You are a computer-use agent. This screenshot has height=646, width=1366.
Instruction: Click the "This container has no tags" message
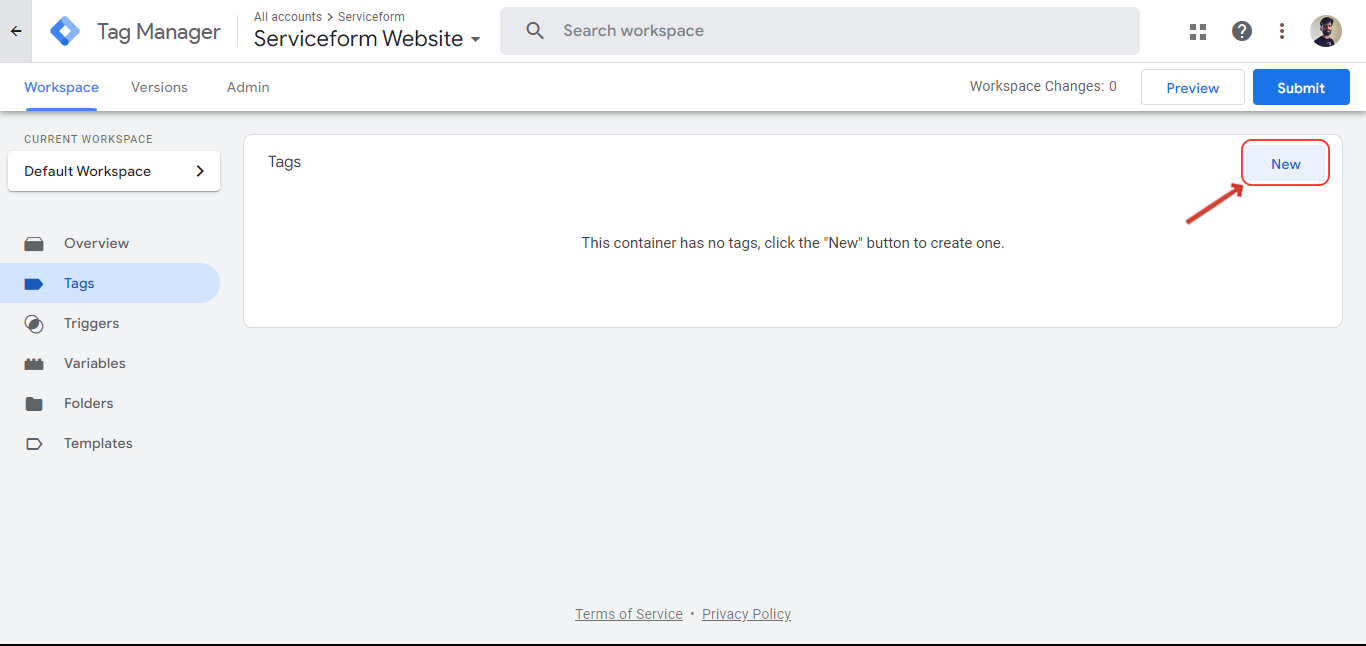793,243
